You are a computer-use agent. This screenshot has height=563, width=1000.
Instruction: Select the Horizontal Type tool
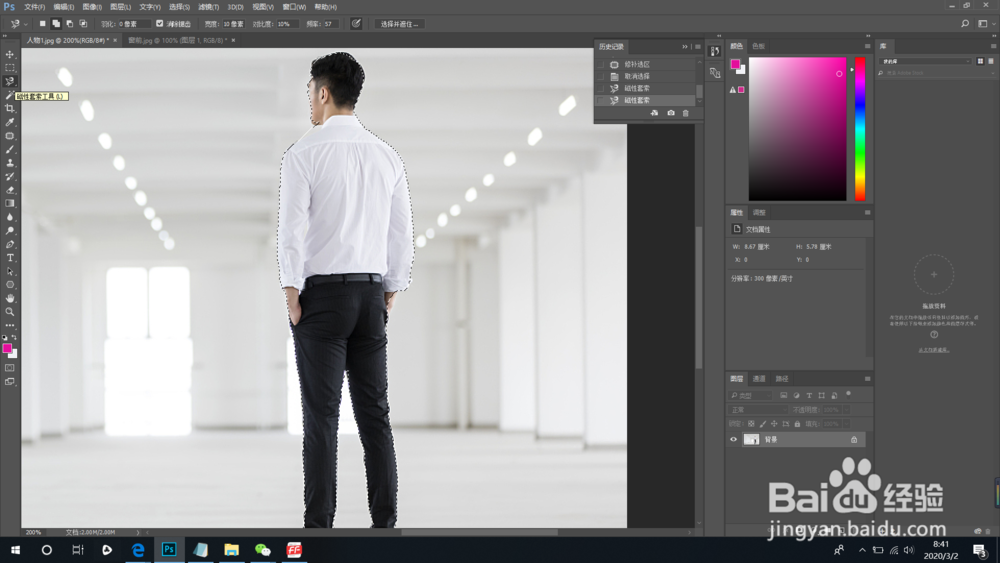[x=10, y=258]
